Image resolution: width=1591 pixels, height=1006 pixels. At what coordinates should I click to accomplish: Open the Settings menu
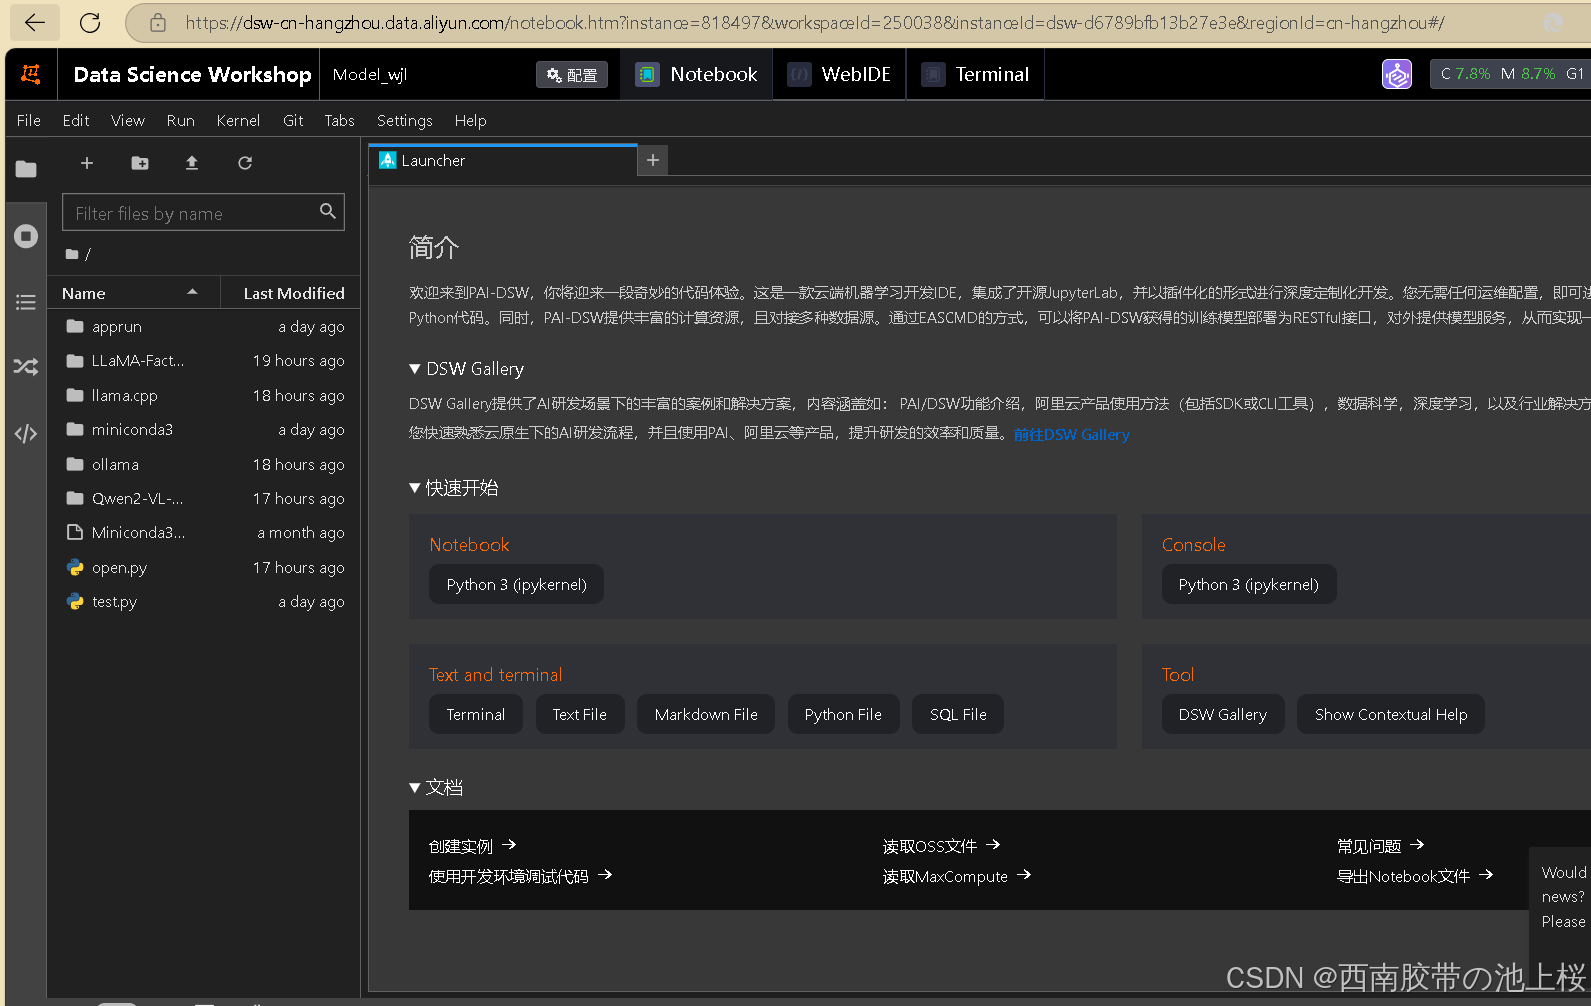405,120
